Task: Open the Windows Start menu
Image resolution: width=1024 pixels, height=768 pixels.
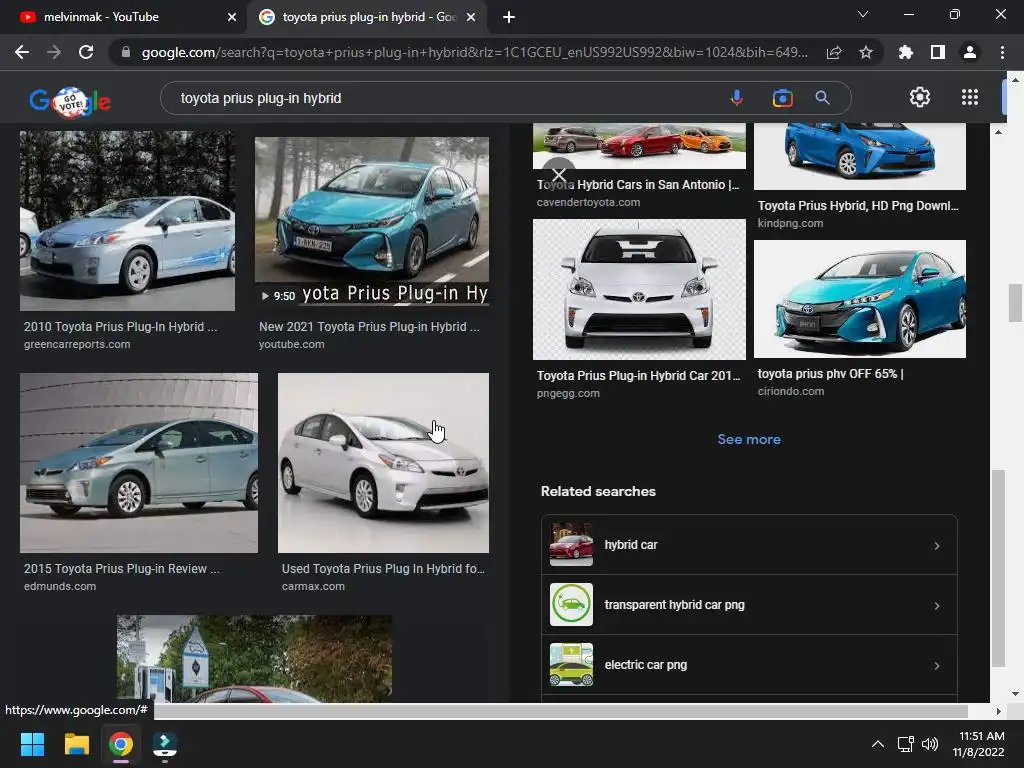Action: [32, 744]
